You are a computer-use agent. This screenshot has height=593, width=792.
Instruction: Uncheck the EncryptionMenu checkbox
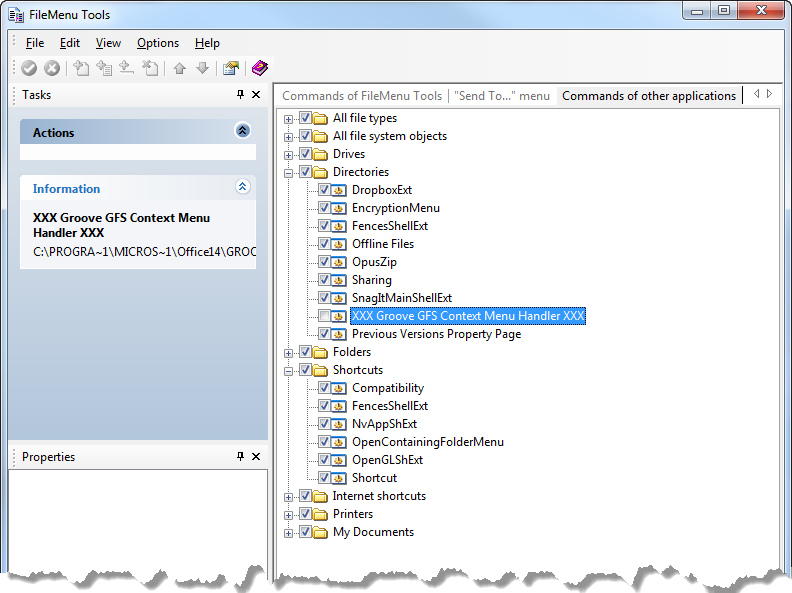[324, 208]
